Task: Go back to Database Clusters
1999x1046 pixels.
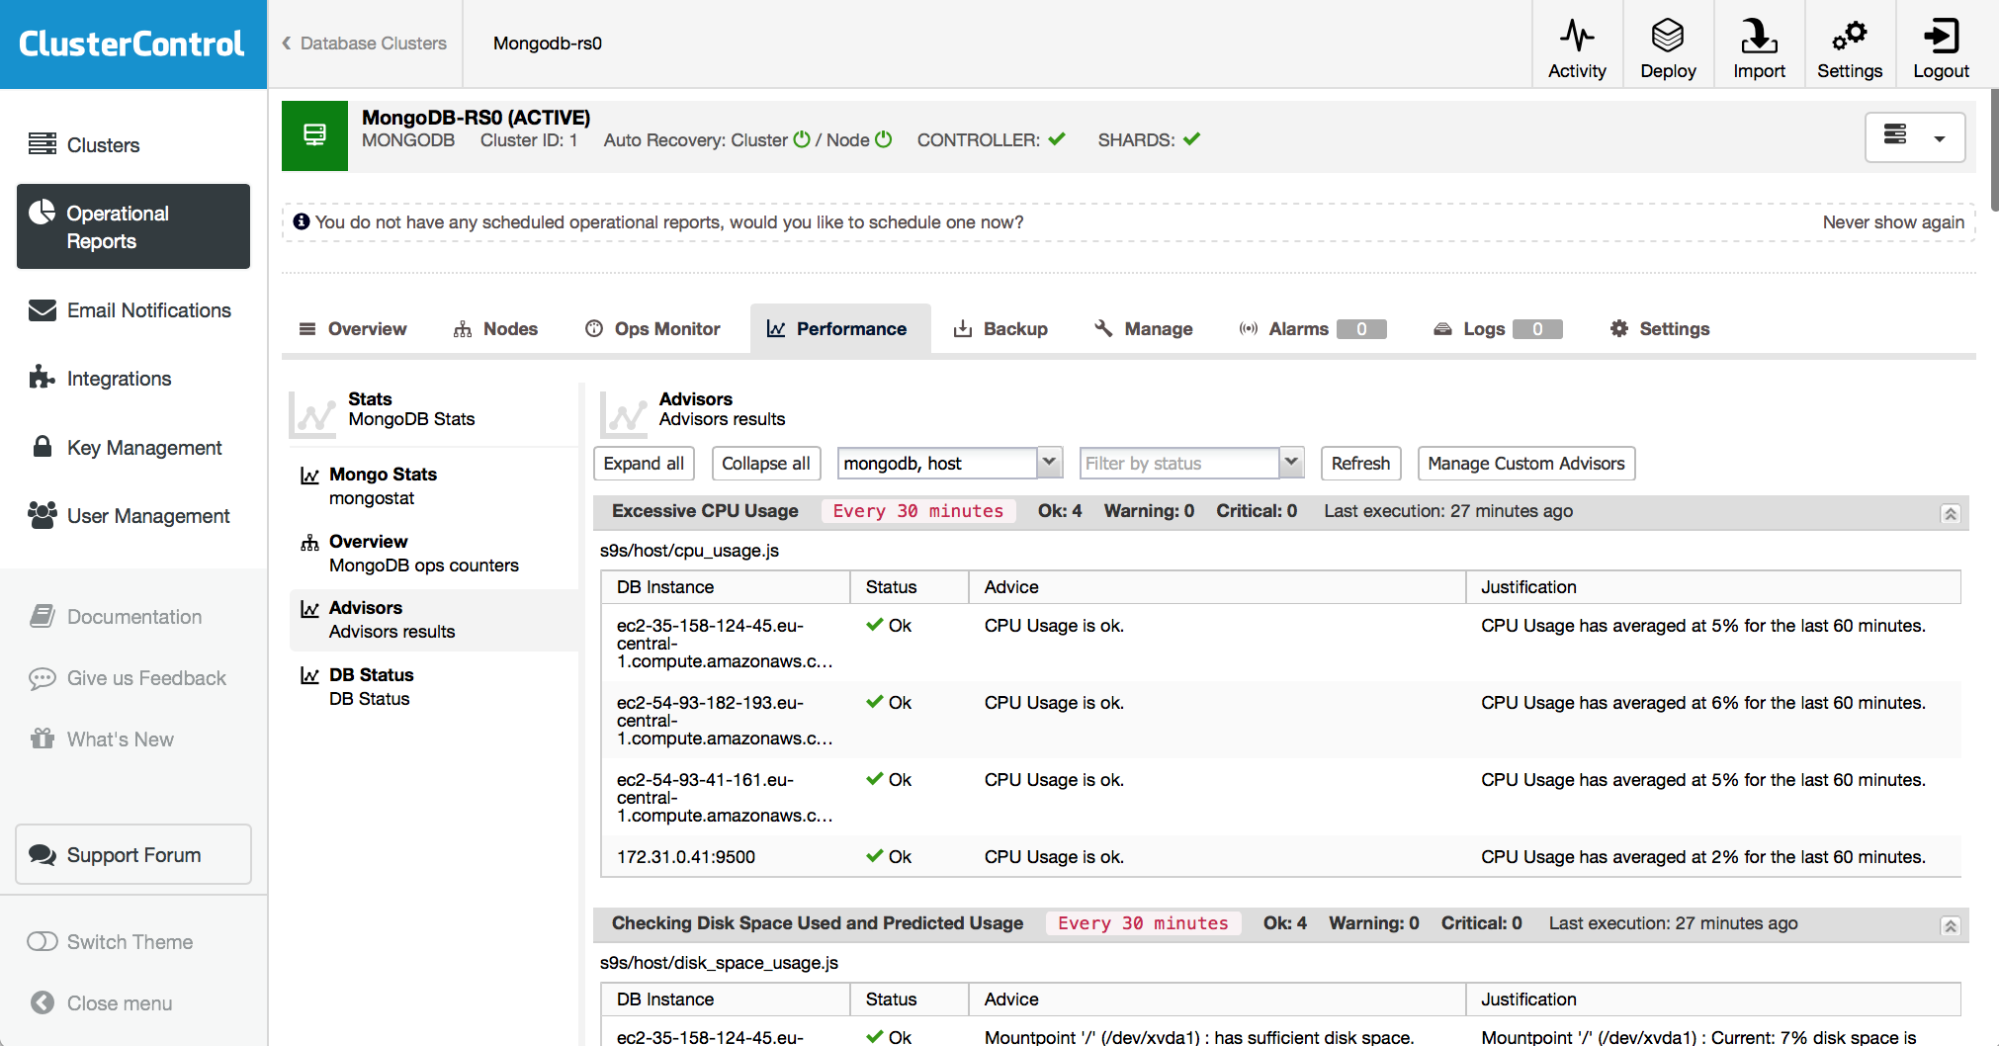Action: point(365,43)
